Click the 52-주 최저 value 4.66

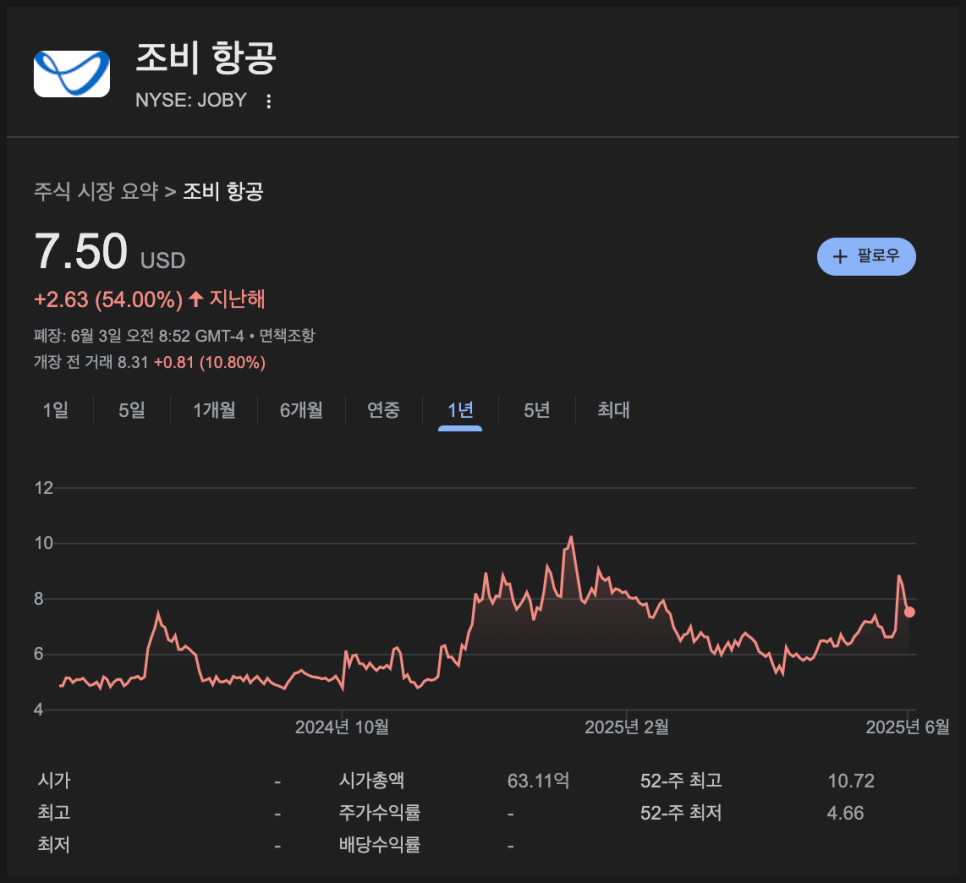point(845,813)
